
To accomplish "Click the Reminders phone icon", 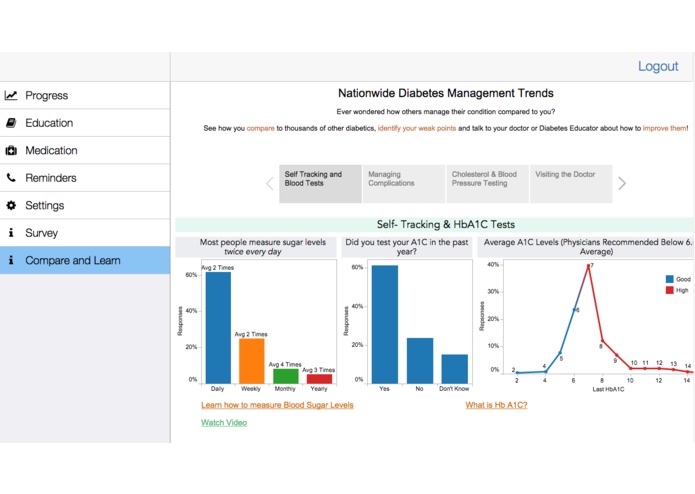I will [x=11, y=178].
